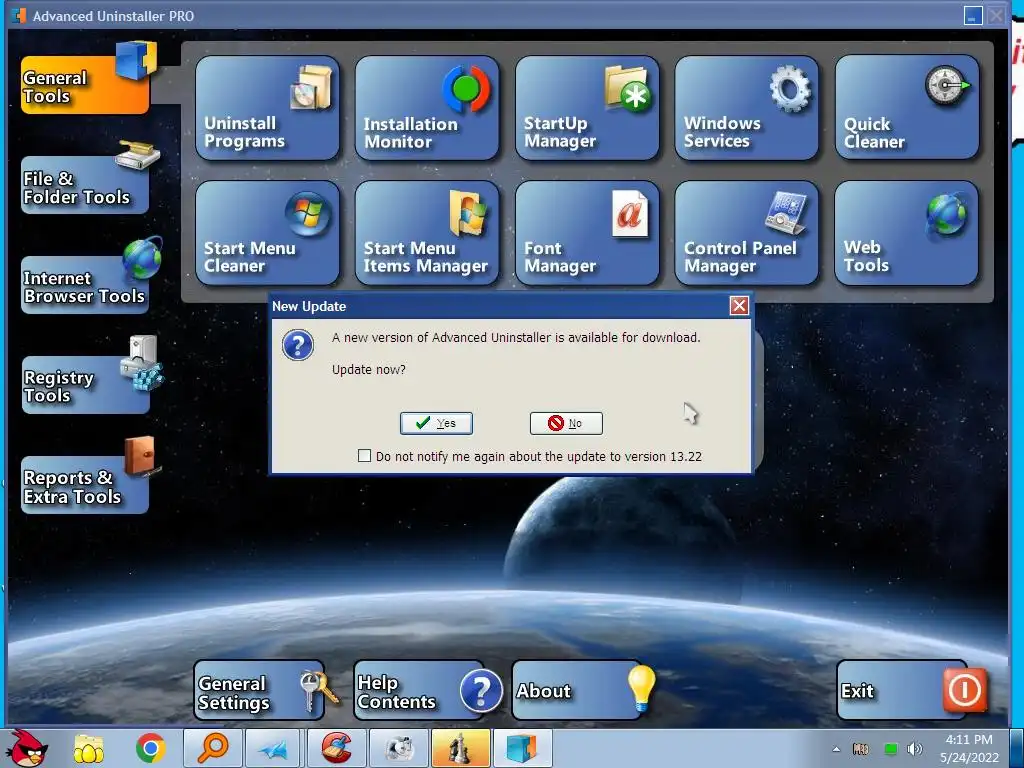Open the magnifier search taskbar icon
Screen dimensions: 1024x768
pyautogui.click(x=212, y=748)
